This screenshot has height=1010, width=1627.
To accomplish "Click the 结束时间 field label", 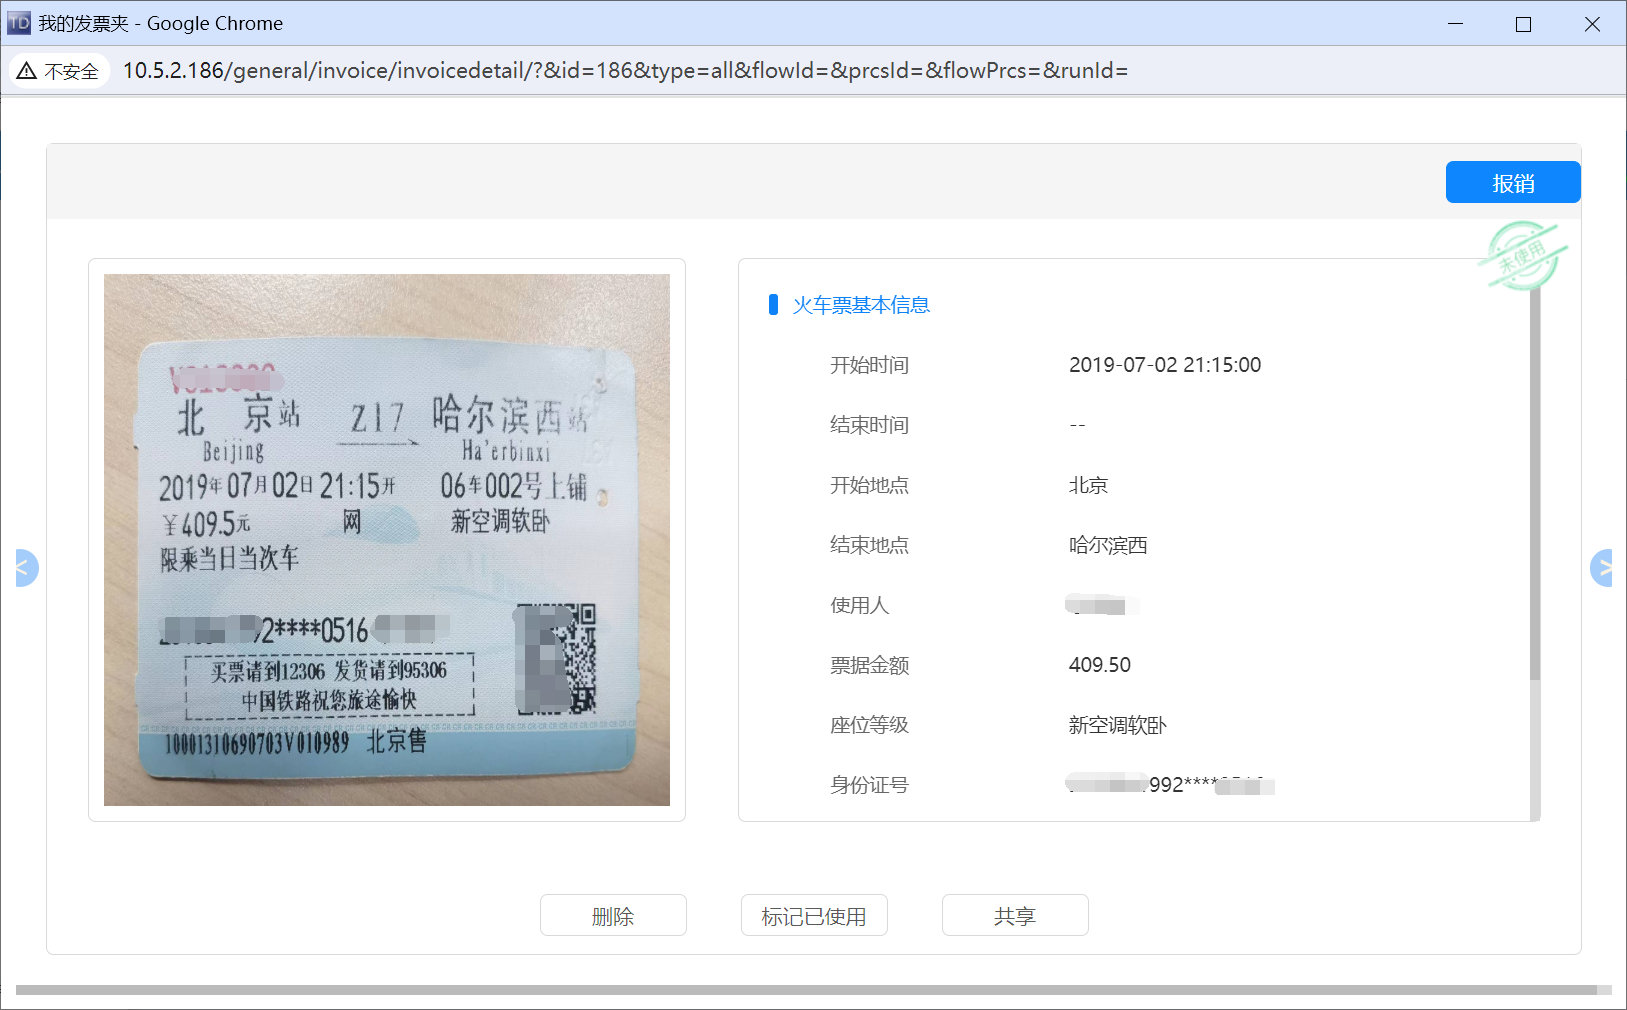I will pyautogui.click(x=869, y=425).
